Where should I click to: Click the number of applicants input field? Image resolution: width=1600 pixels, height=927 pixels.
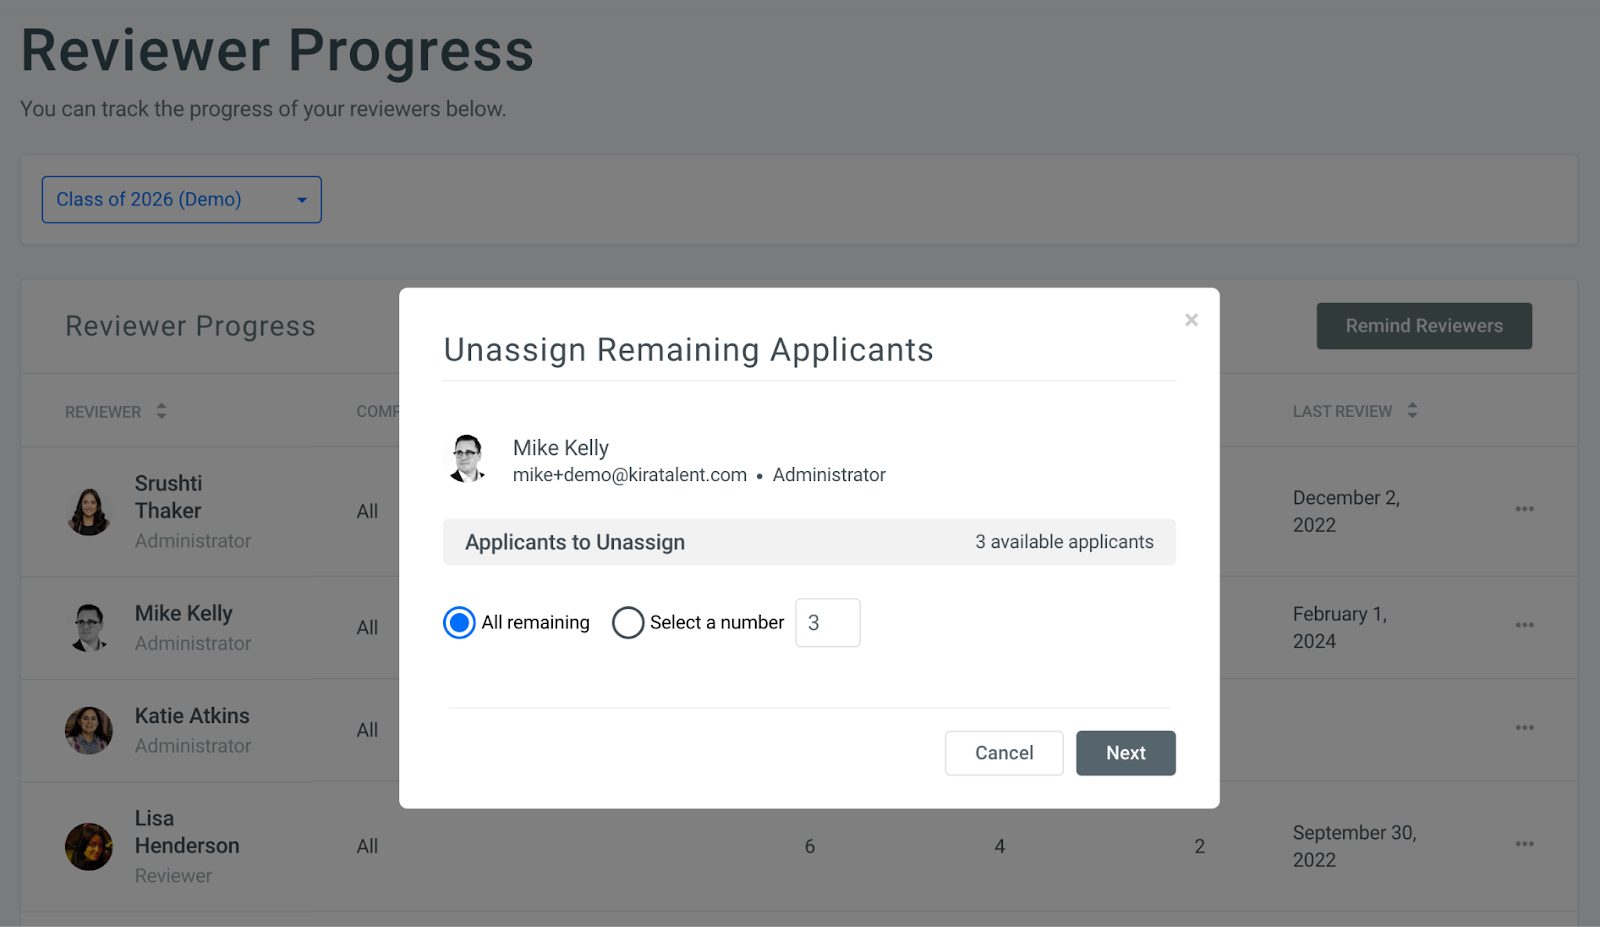coord(828,623)
